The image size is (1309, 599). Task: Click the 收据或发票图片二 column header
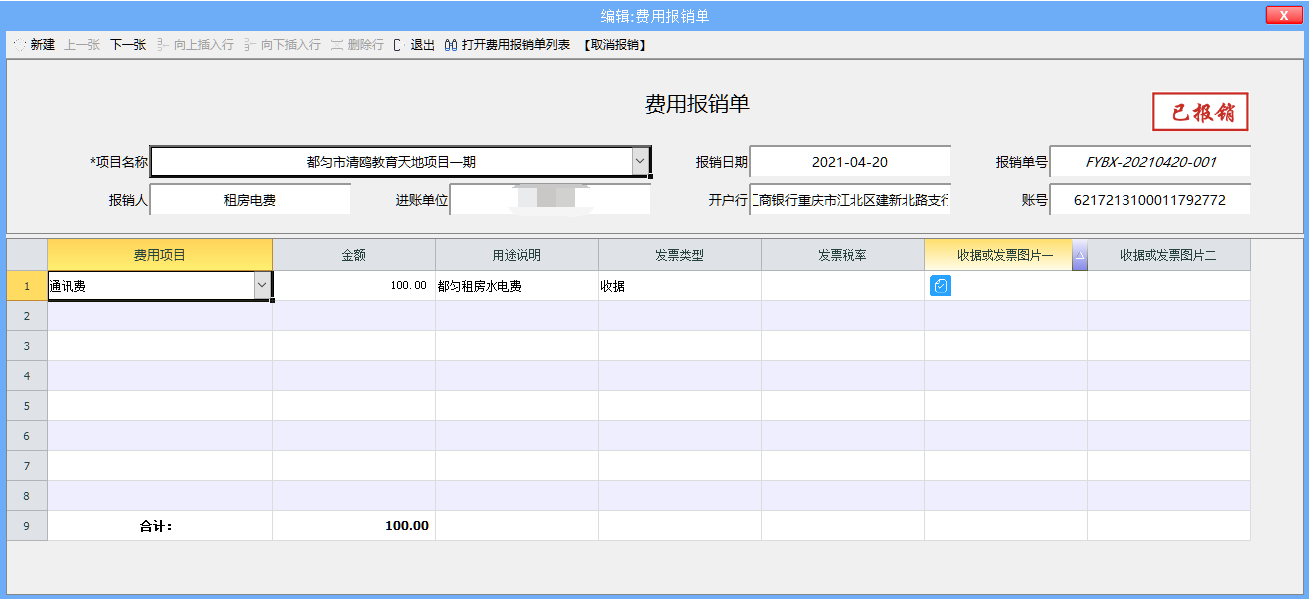(x=1169, y=255)
